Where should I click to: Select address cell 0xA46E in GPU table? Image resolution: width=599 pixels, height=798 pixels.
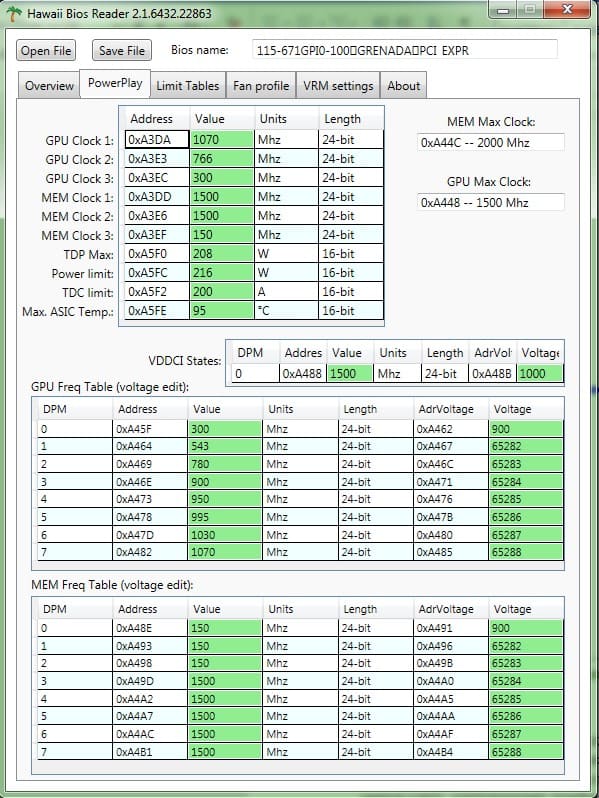[x=150, y=482]
